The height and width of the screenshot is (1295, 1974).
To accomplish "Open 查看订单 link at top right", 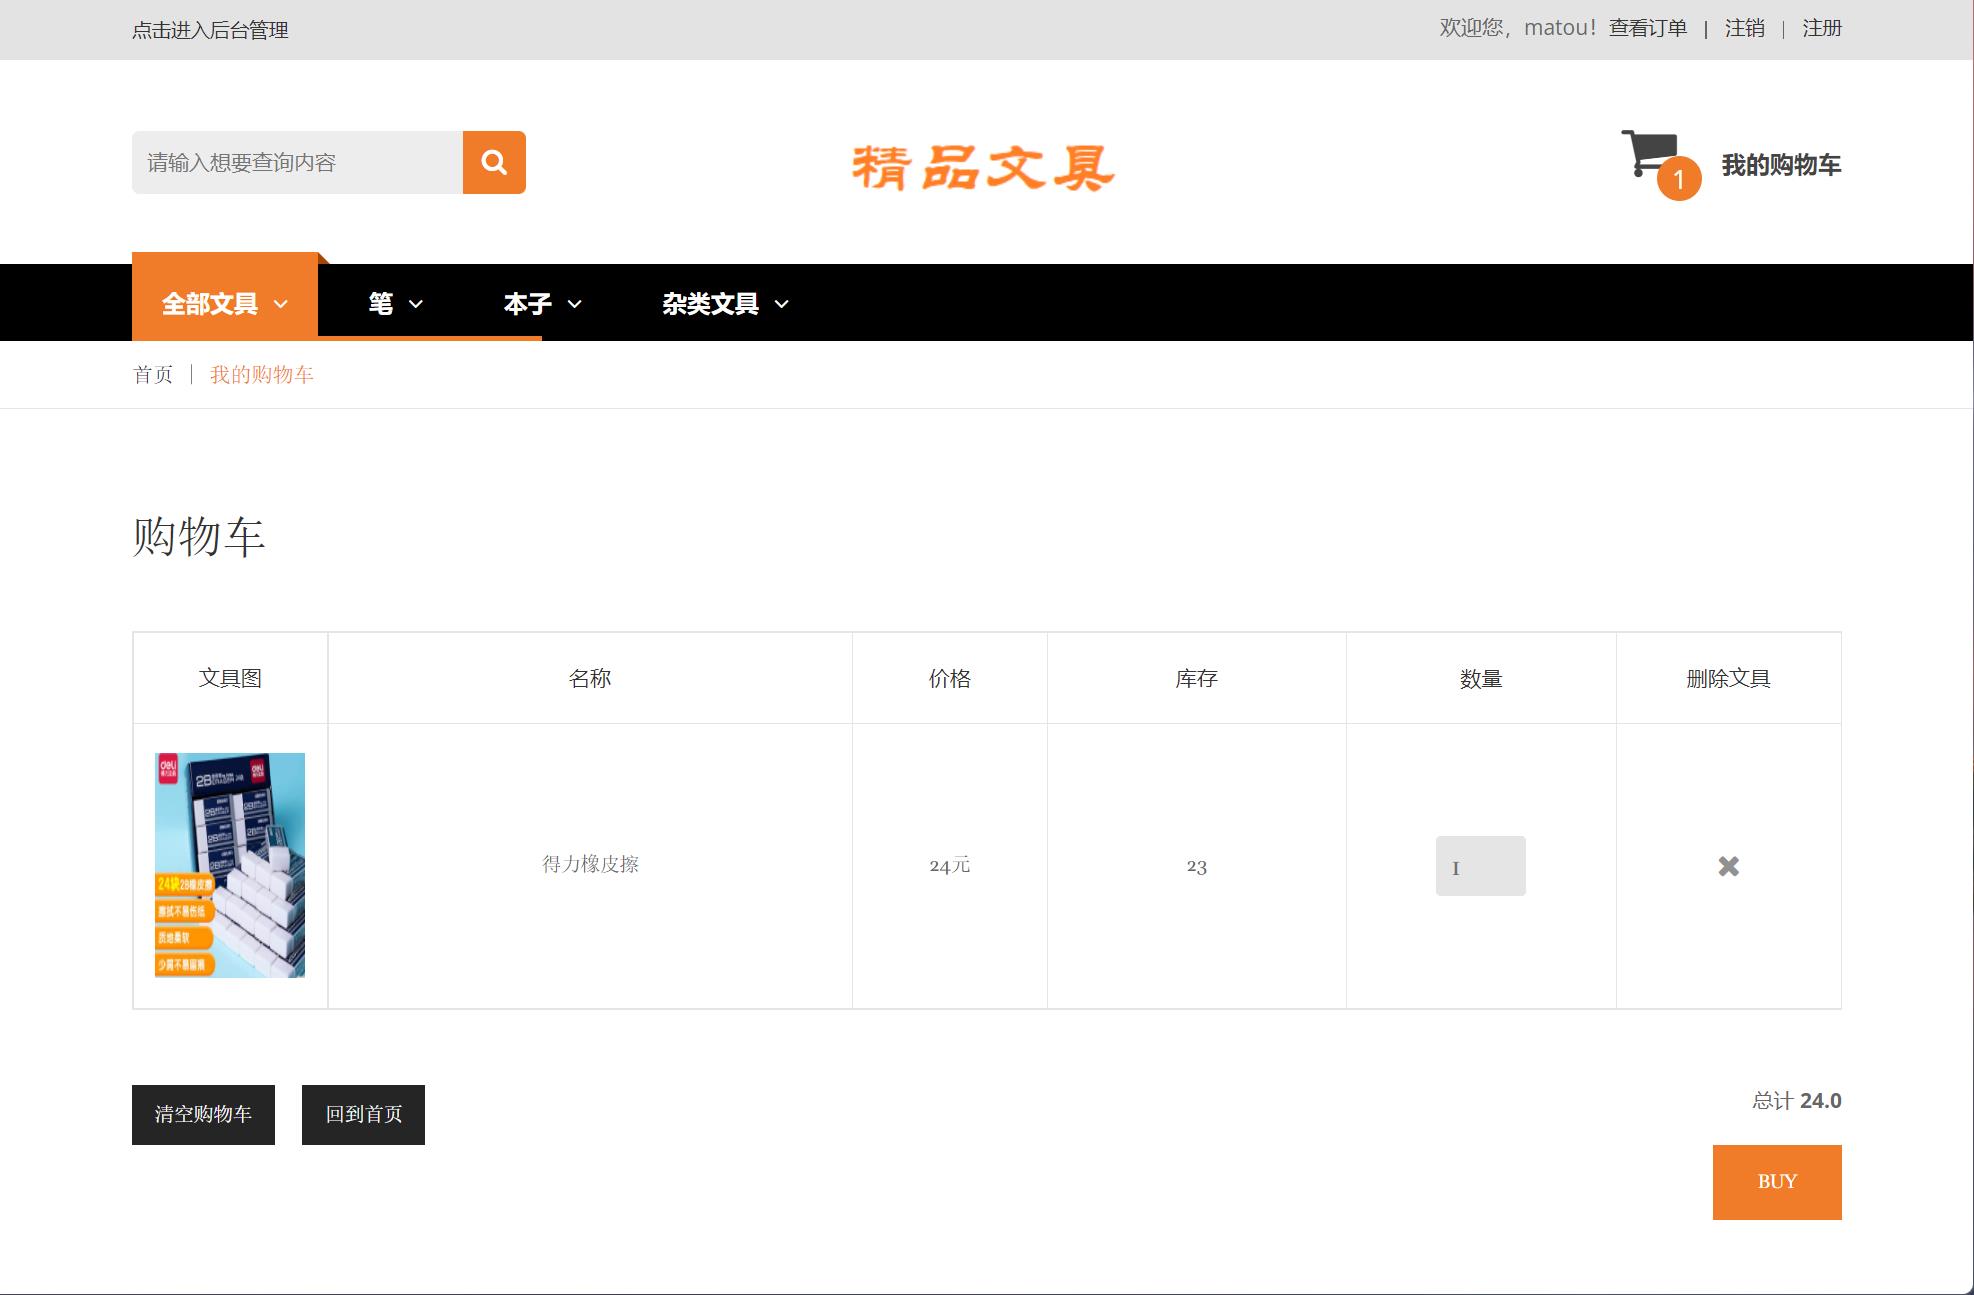I will pos(1646,27).
